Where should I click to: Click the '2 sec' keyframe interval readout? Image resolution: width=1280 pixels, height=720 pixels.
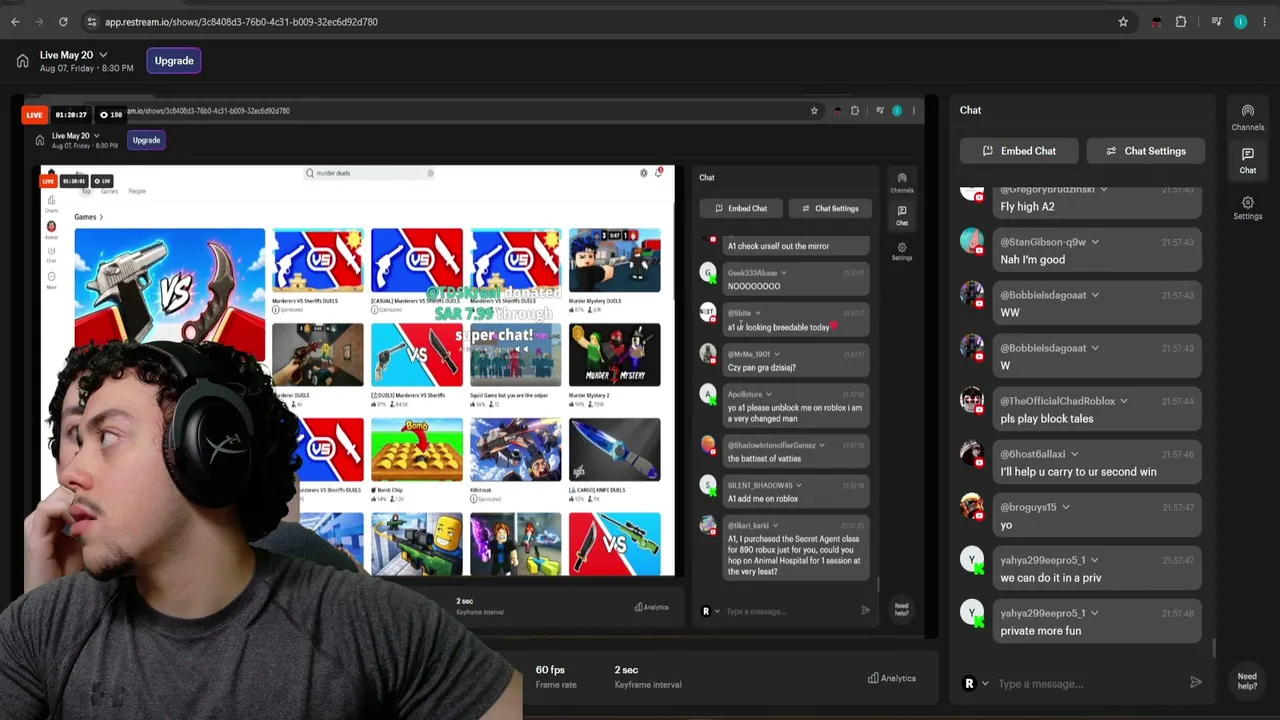coord(626,670)
